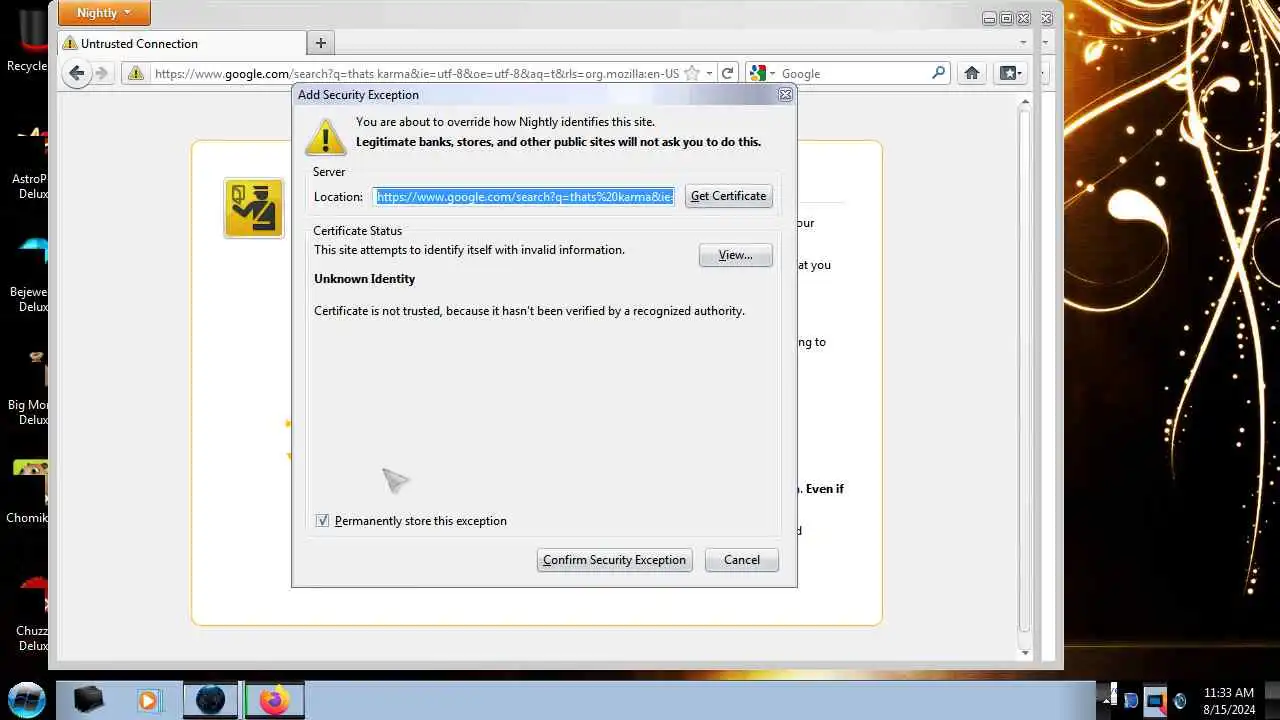Open the black box taskbar app
This screenshot has width=1280, height=720.
tap(89, 700)
